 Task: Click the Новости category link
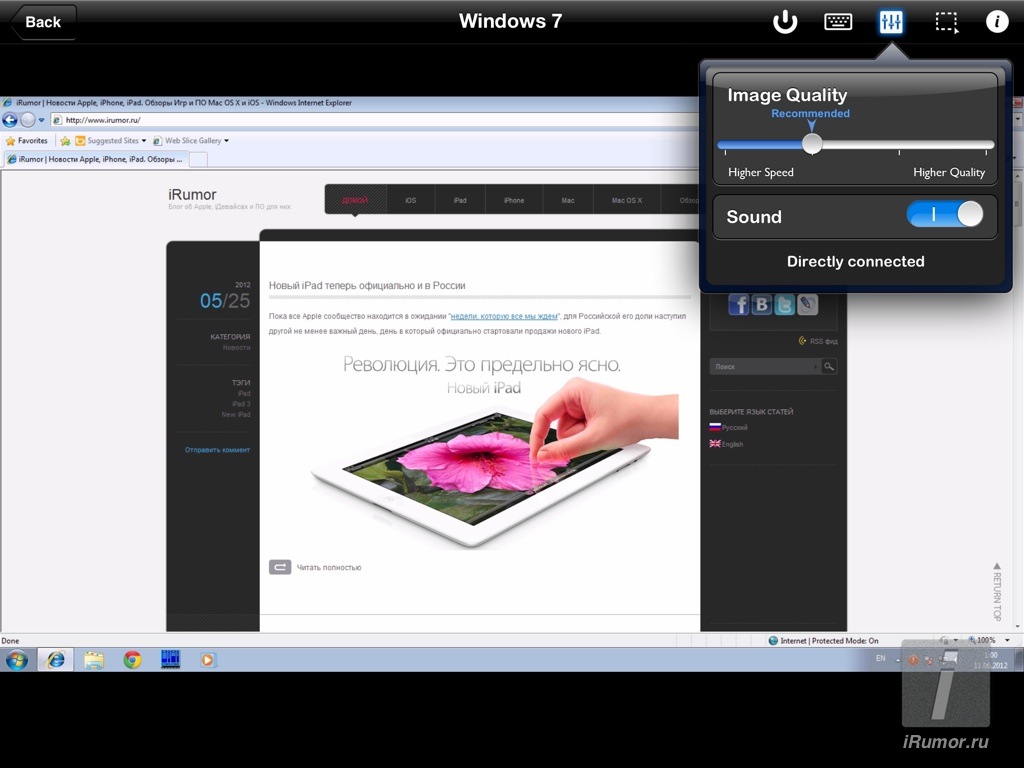[x=236, y=347]
